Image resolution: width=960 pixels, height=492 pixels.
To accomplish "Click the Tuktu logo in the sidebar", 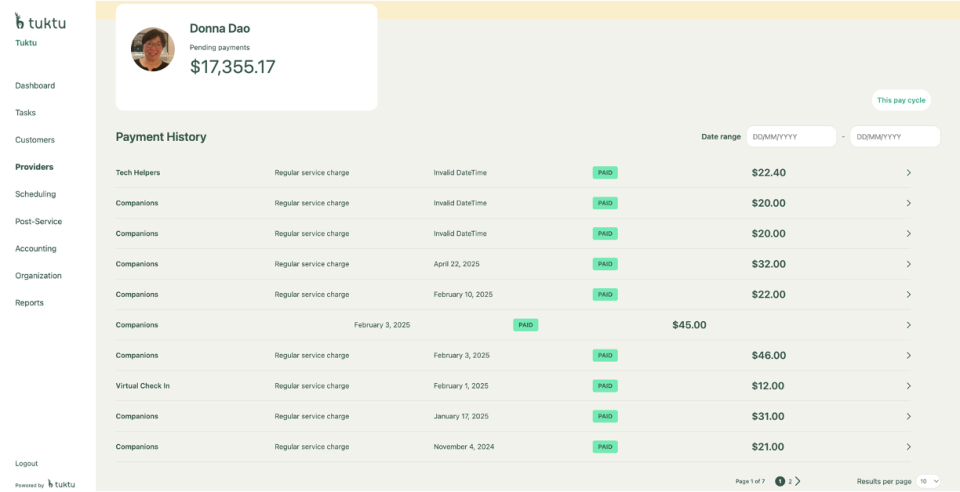I will (40, 21).
